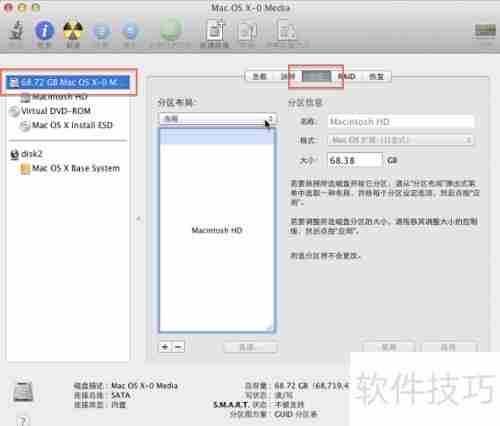
Task: Click the Resize Image toolbar icon
Action: pos(287,30)
